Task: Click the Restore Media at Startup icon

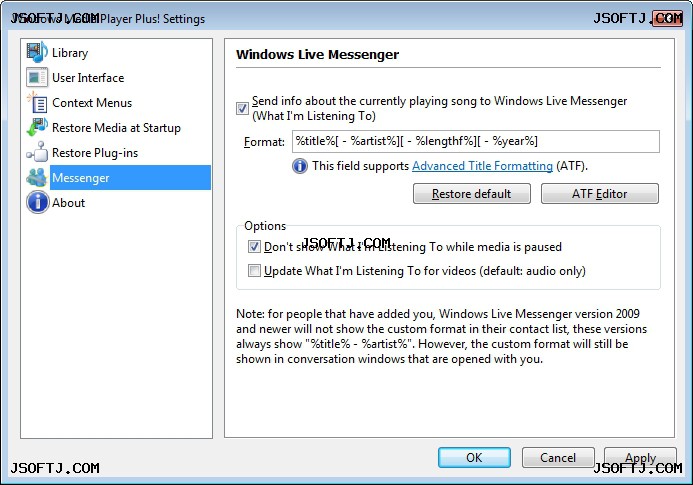Action: tap(37, 127)
